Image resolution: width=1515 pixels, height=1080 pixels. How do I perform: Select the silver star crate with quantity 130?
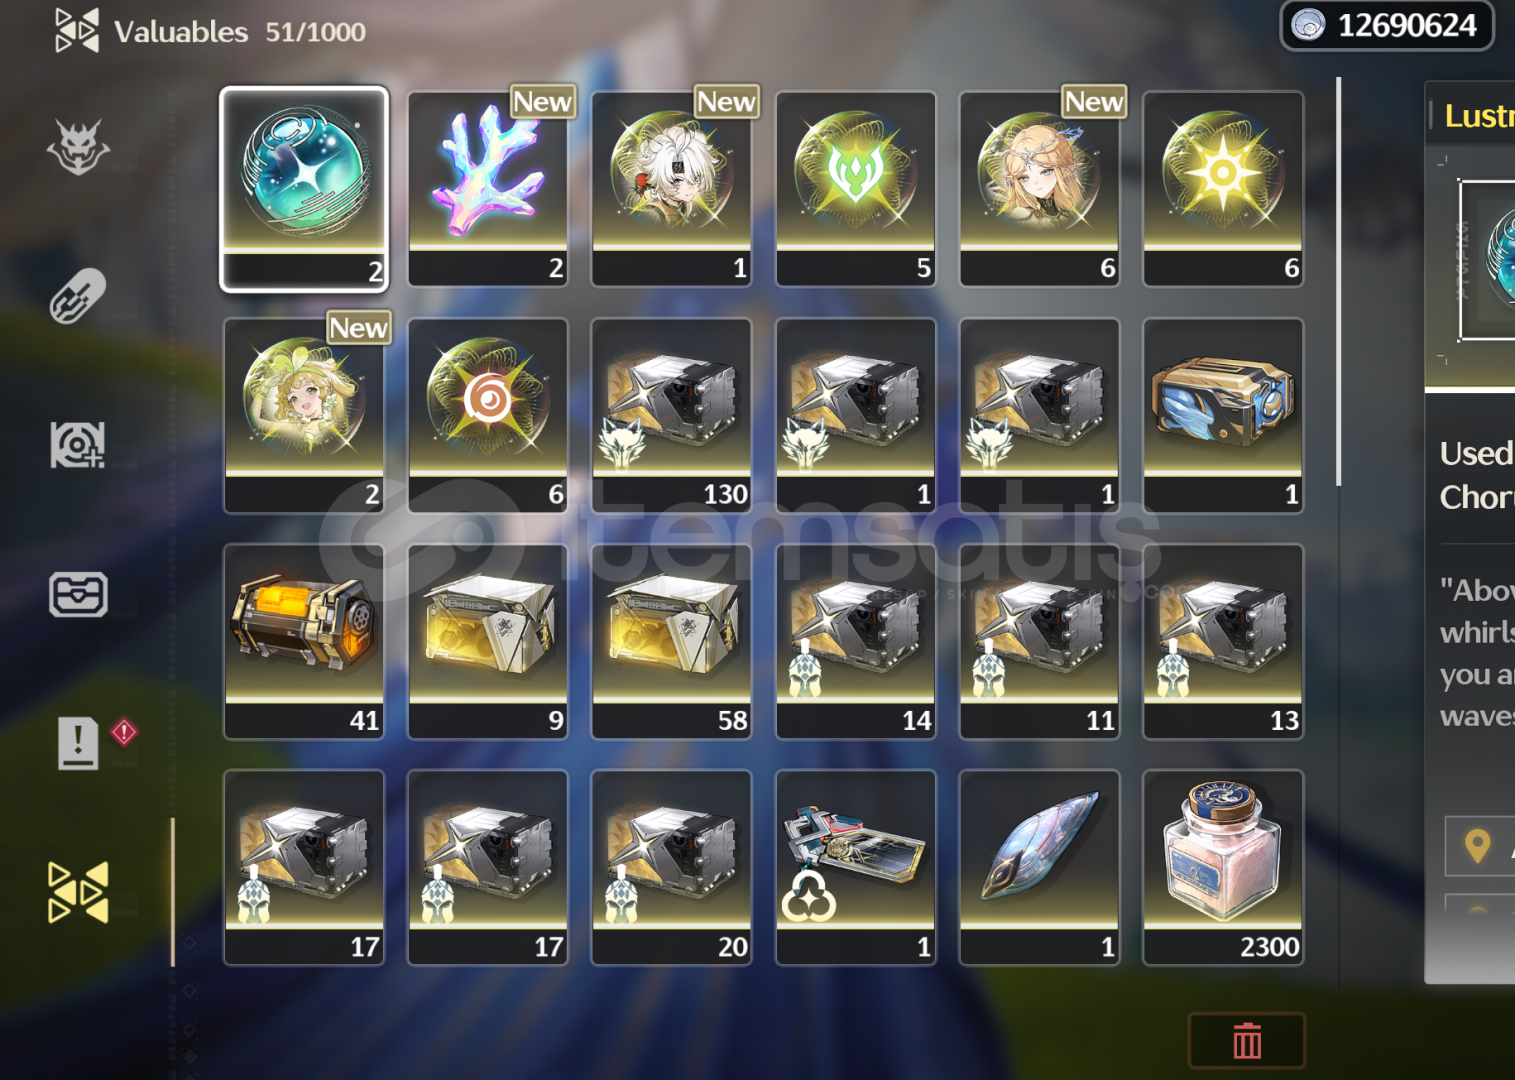click(x=672, y=415)
